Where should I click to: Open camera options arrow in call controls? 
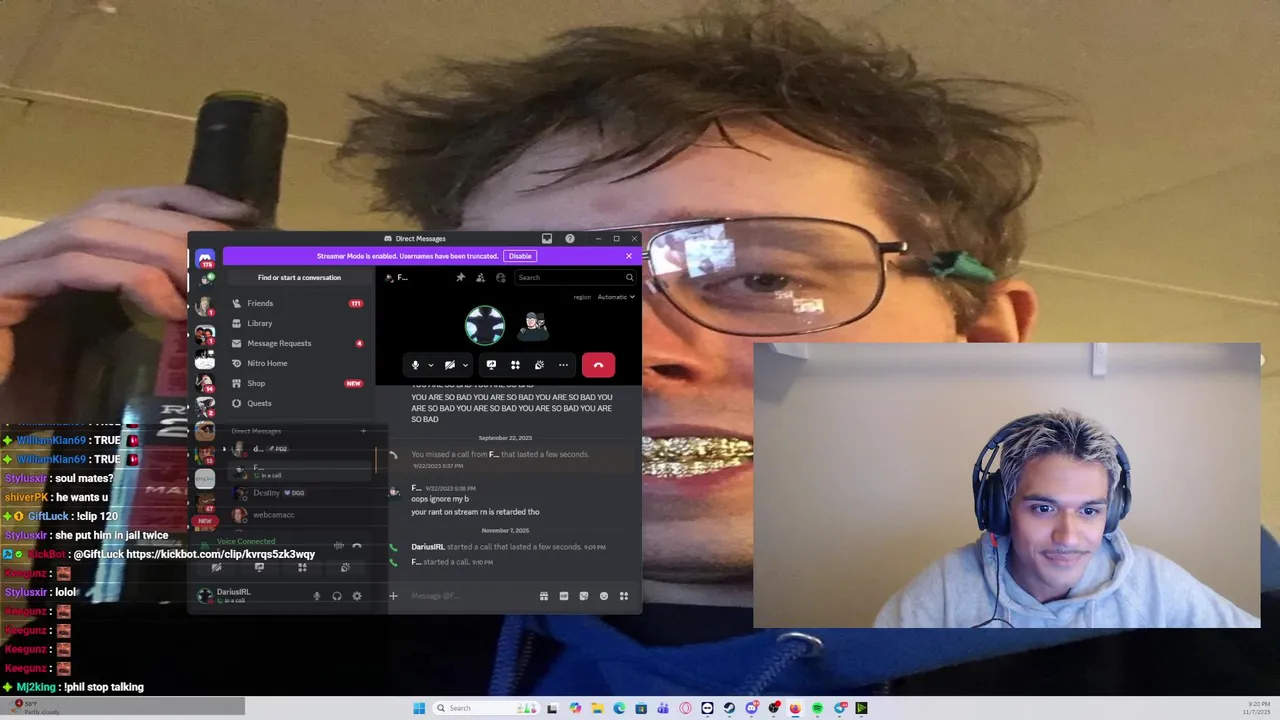tap(466, 365)
